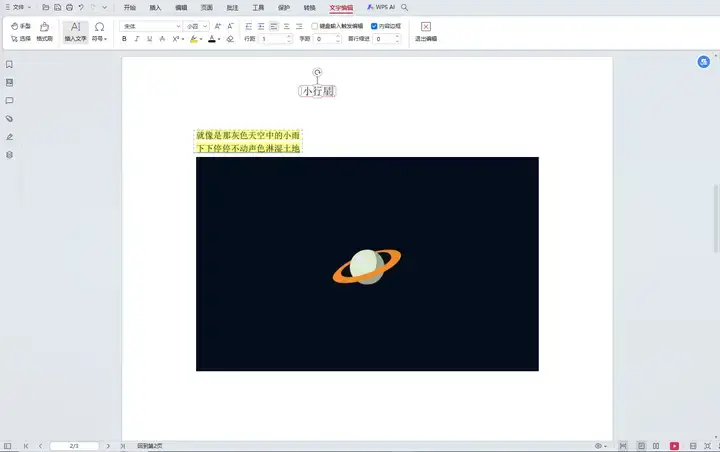720x452 pixels.
Task: Go to the next page
Action: coord(108,446)
